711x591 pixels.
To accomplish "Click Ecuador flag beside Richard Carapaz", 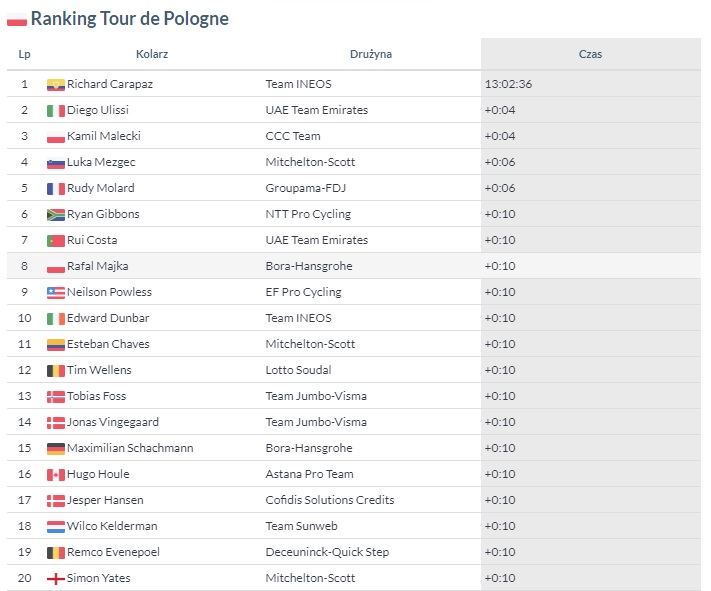I will [56, 85].
